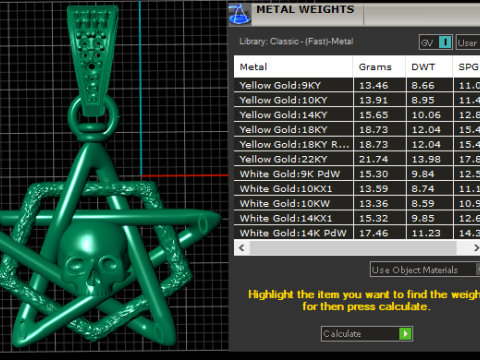Screen dimensions: 480x360
Task: Select the Yellow Gold:14KY row
Action: coord(357,115)
